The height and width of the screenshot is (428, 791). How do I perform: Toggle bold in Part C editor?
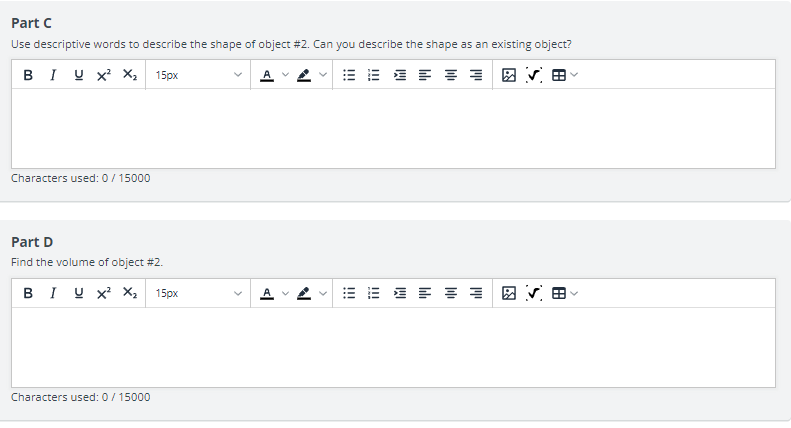(28, 75)
